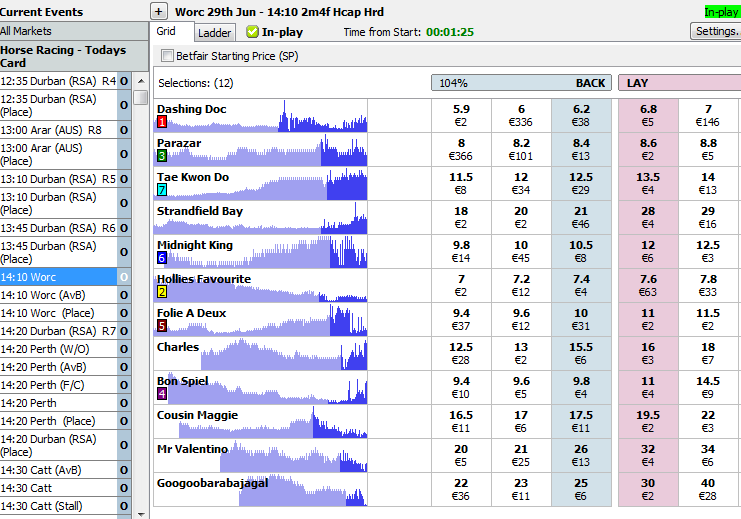Click the event list scroll-down arrow
This screenshot has width=741, height=519.
(141, 514)
